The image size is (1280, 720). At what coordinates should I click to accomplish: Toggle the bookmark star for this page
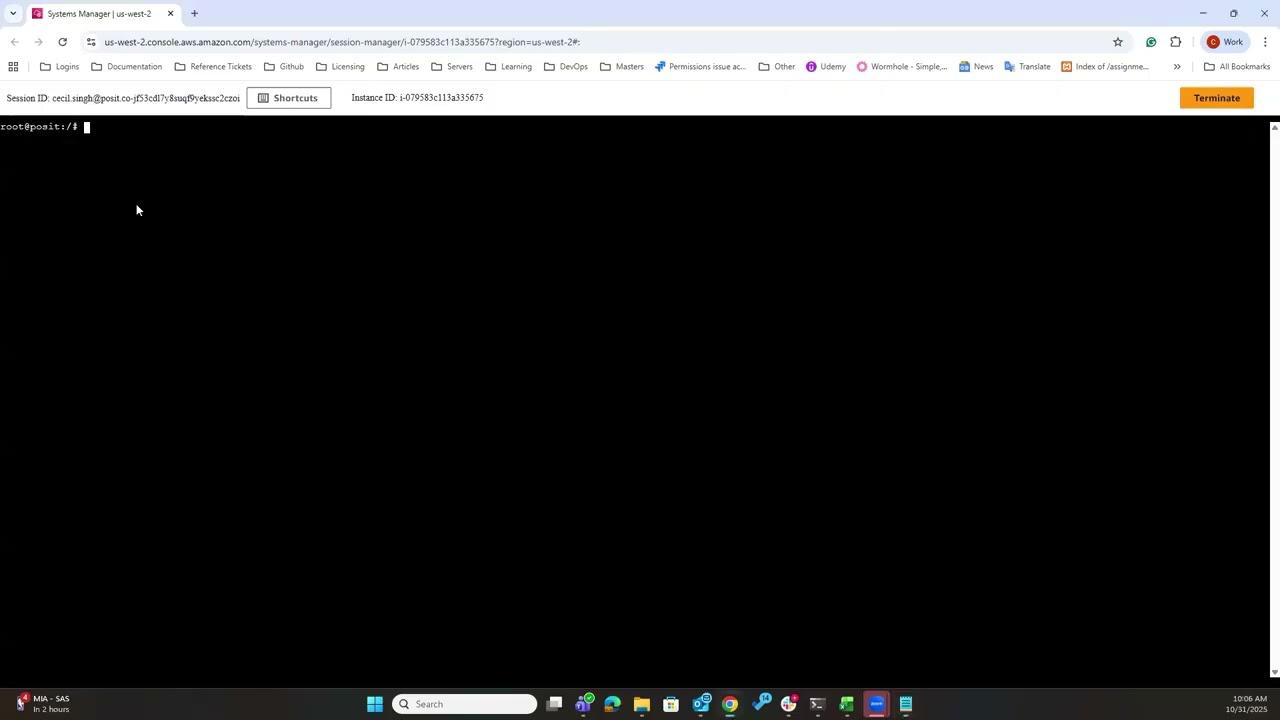[1118, 42]
